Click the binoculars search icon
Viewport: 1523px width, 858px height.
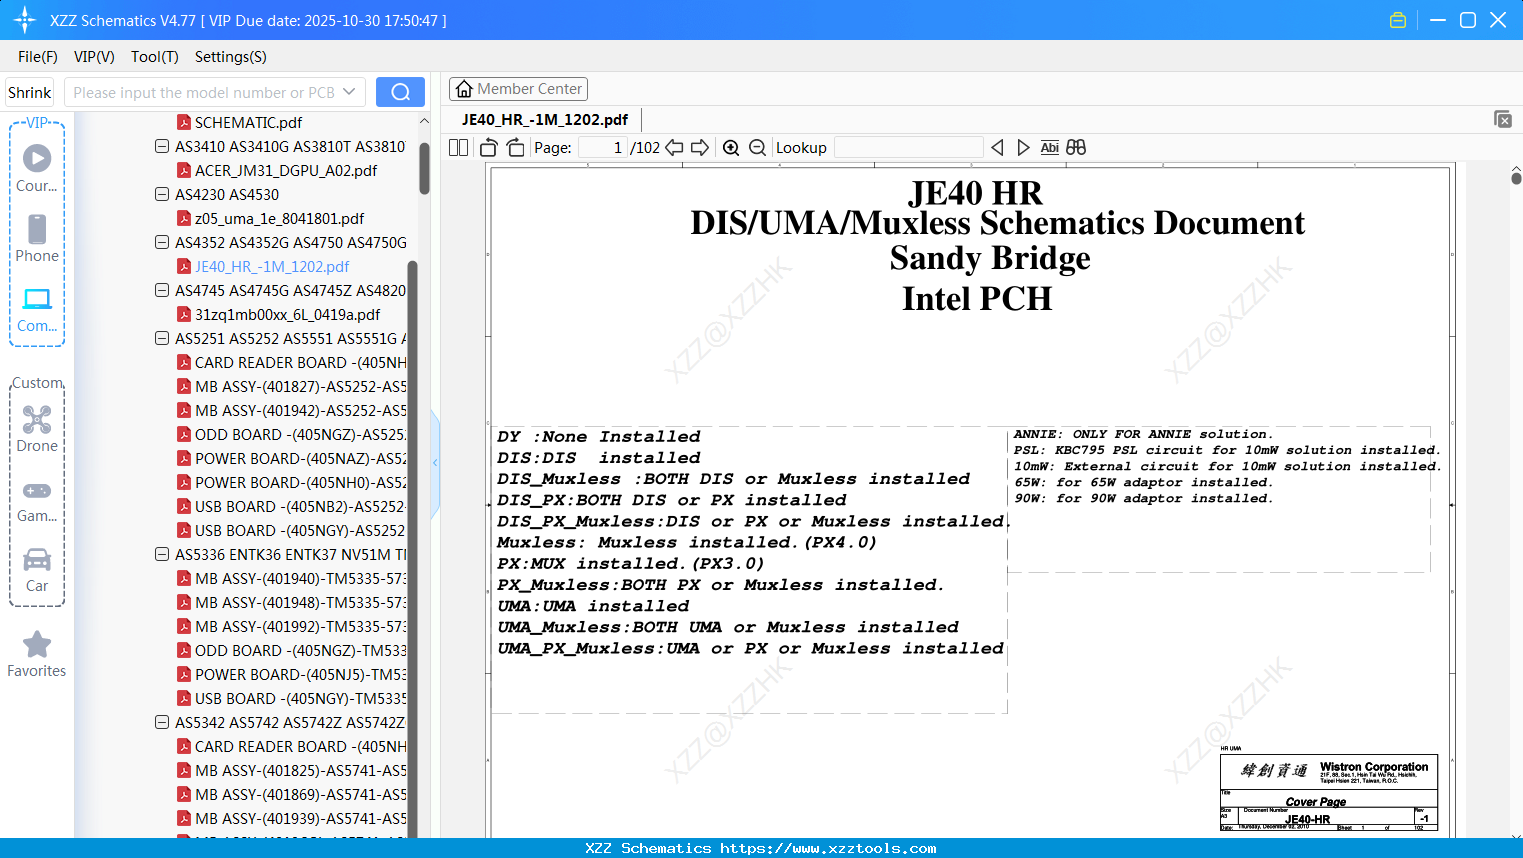click(x=1076, y=148)
